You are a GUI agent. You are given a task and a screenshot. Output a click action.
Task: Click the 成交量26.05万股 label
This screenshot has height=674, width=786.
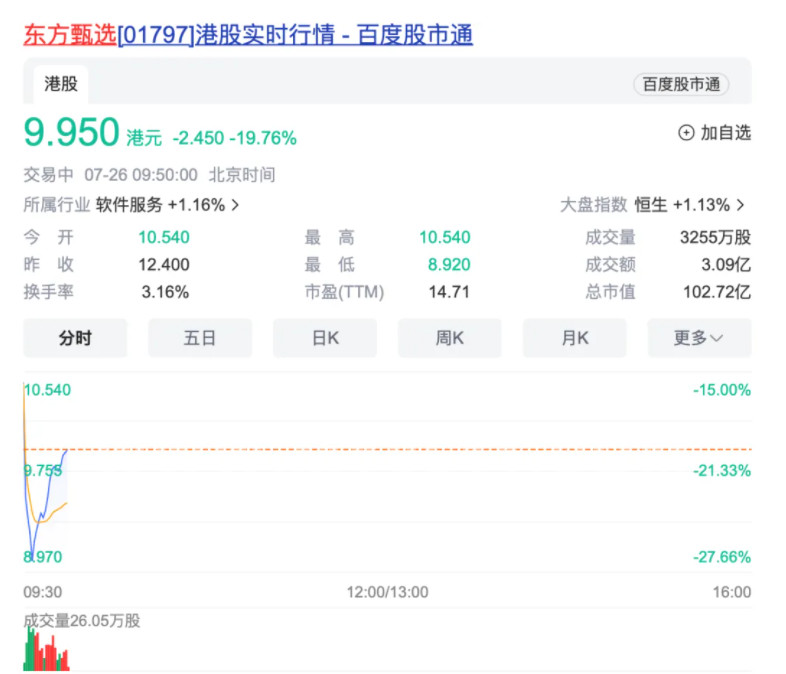82,620
